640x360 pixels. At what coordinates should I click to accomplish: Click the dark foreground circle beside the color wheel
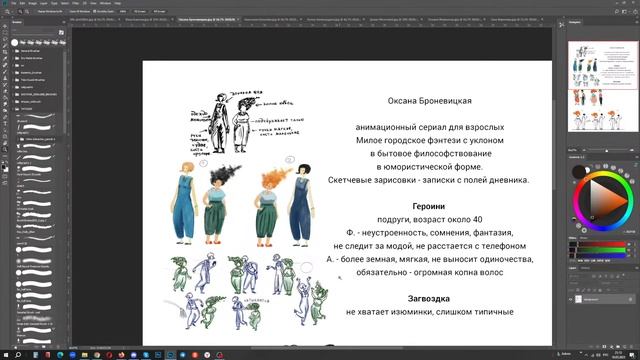pos(578,171)
